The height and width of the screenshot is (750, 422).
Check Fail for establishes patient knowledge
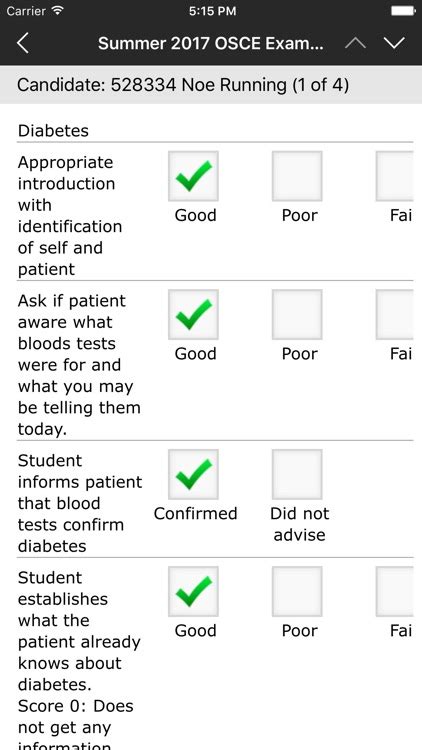[x=395, y=591]
